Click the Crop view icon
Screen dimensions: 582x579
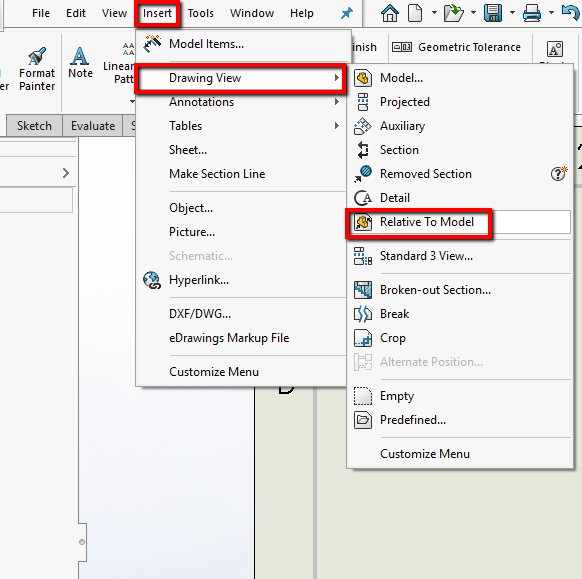pyautogui.click(x=363, y=338)
